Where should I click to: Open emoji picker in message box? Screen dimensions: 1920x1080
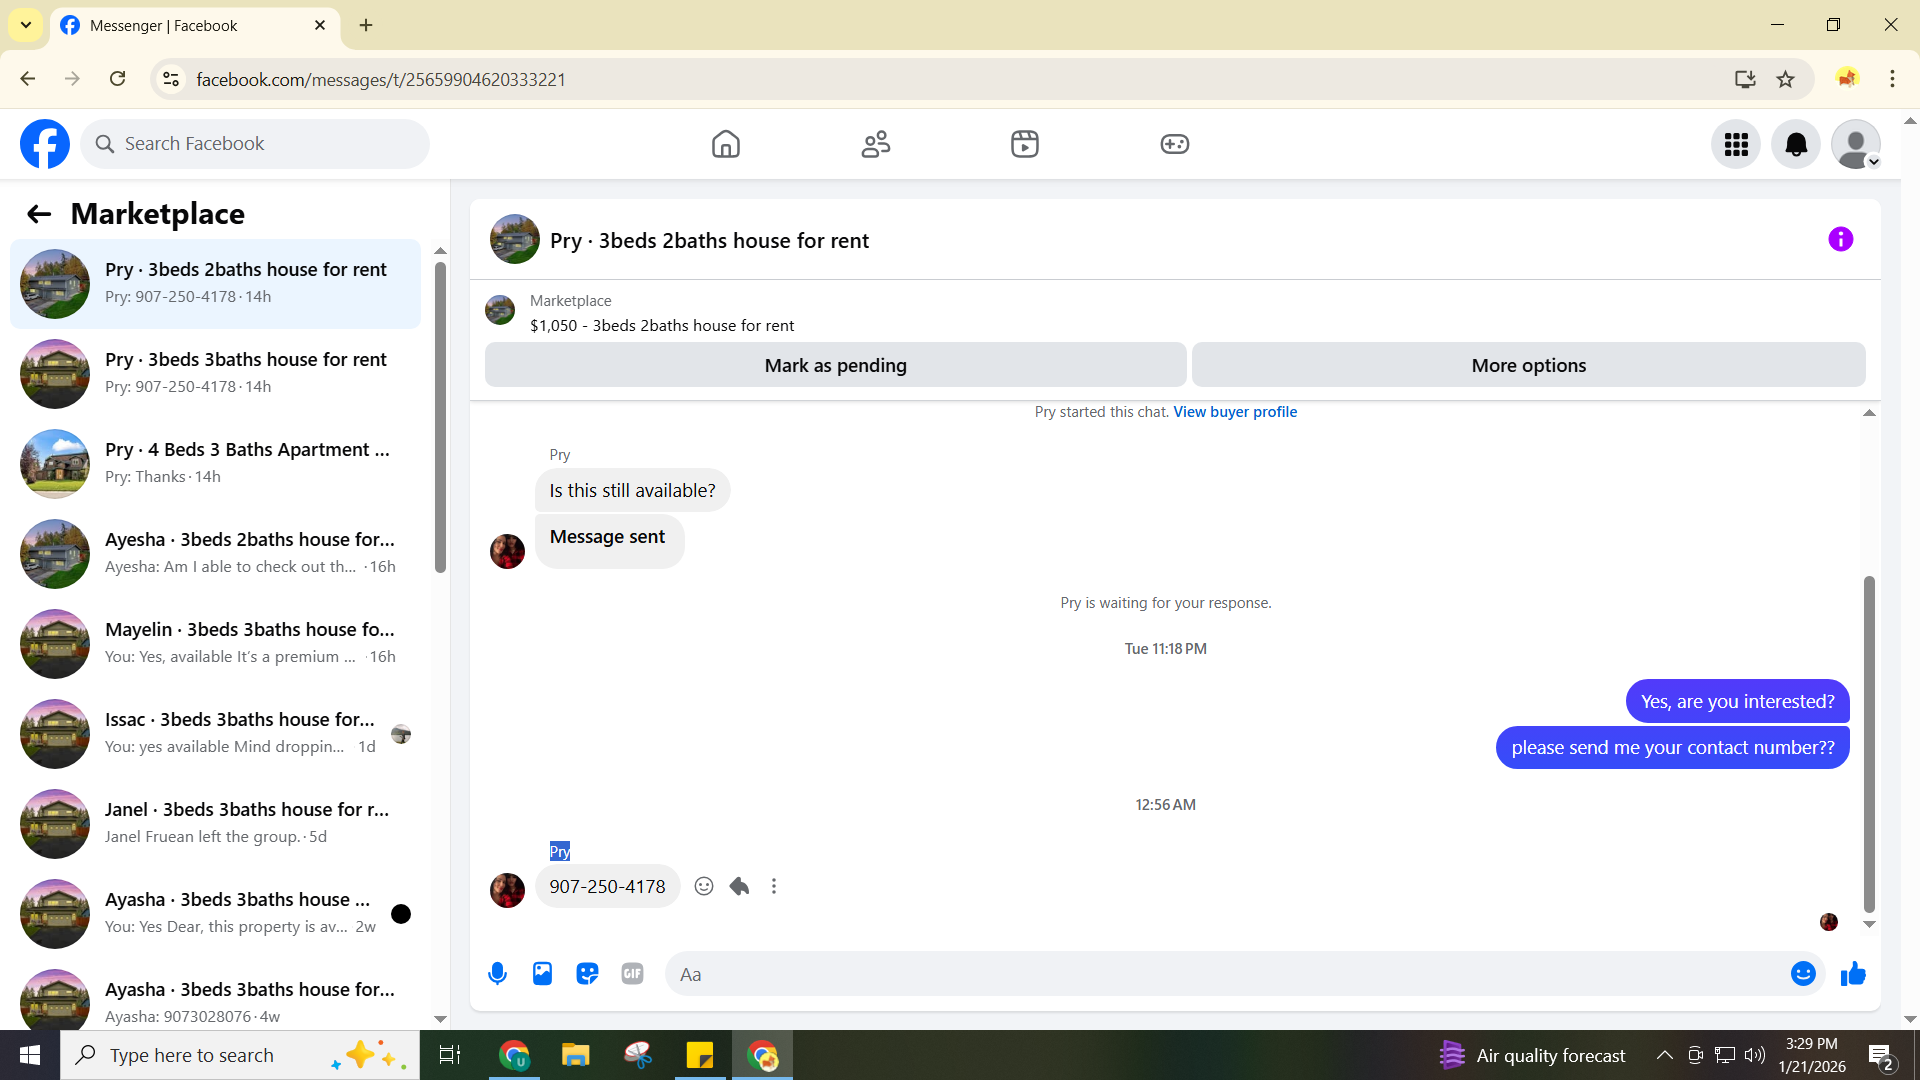pos(1803,974)
